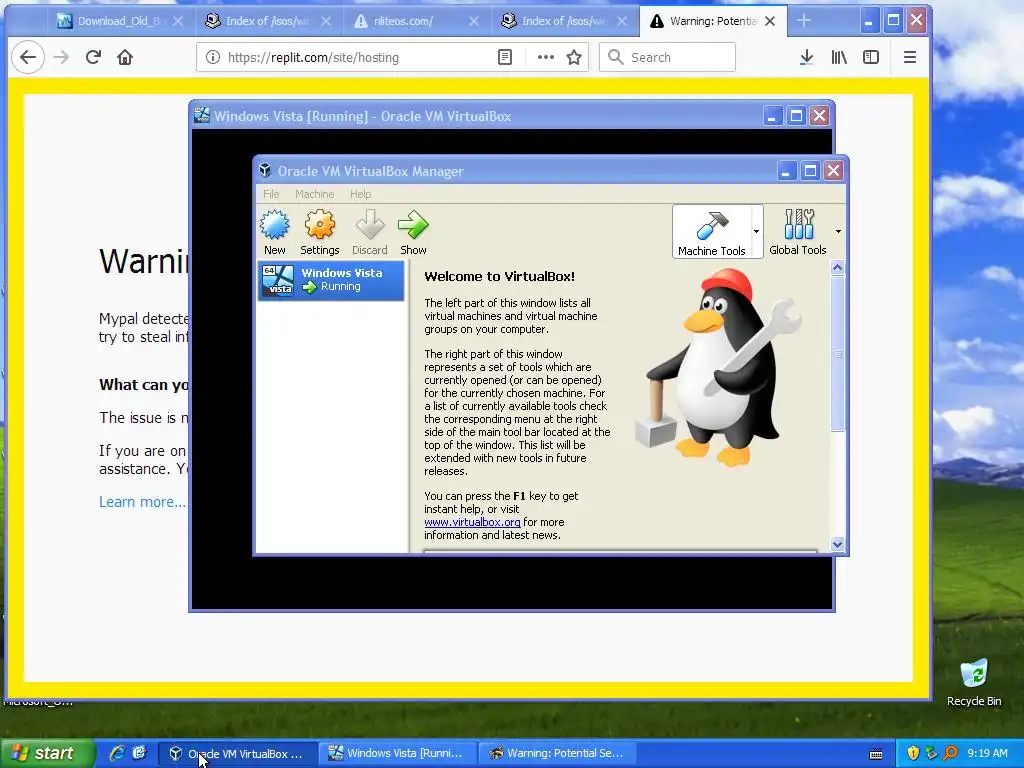Click the "Welcome to VirtualBox!" heading
1024x768 pixels.
click(500, 276)
